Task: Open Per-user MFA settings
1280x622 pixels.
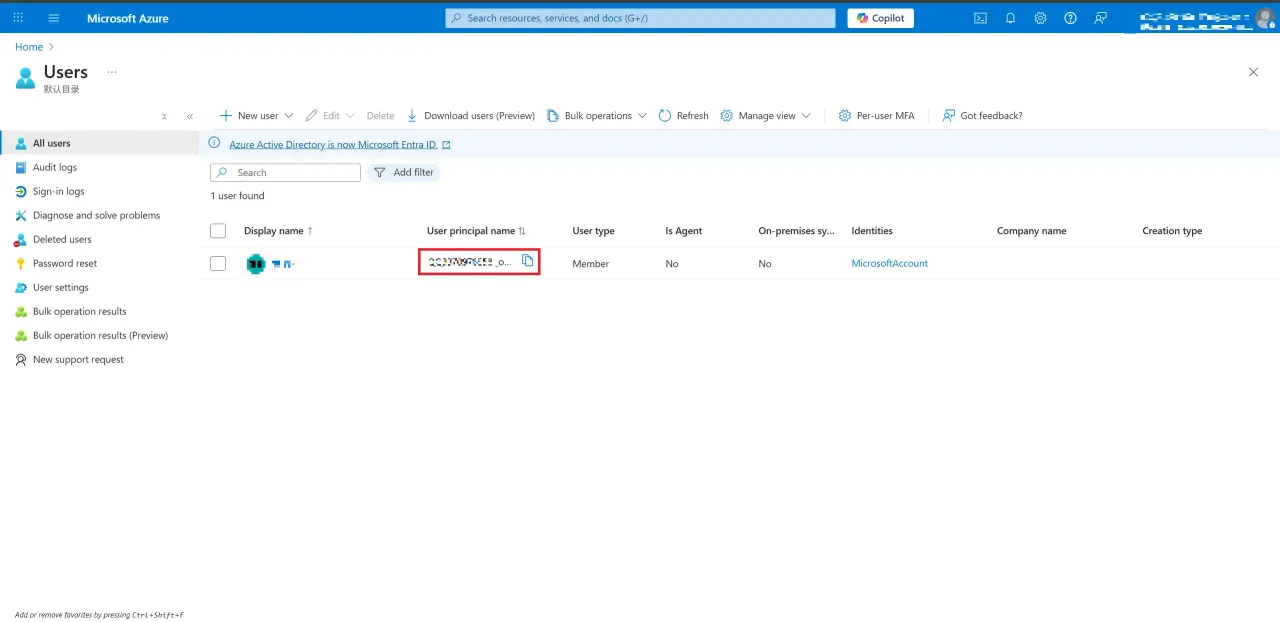Action: click(x=876, y=116)
